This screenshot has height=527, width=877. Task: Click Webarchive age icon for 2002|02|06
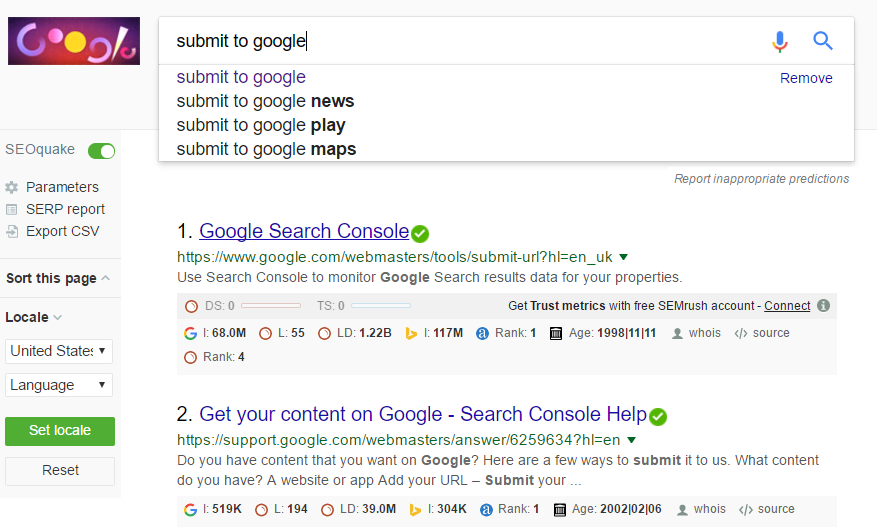559,510
